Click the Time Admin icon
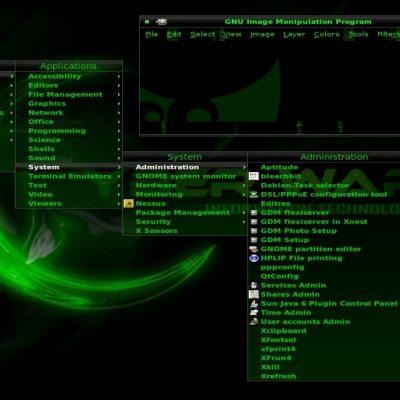The width and height of the screenshot is (400, 400). [x=254, y=313]
